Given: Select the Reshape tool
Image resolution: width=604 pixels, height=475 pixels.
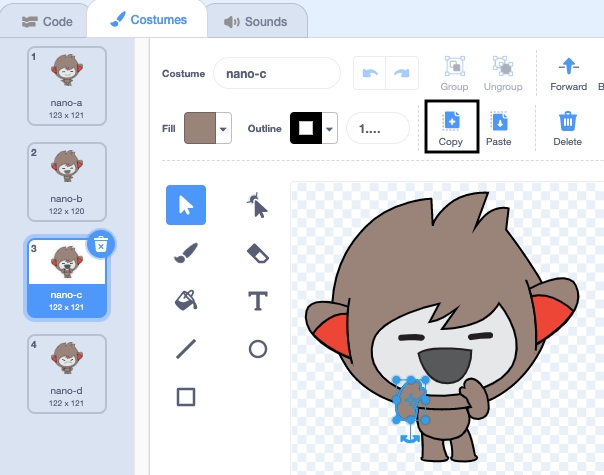Looking at the screenshot, I should click(257, 206).
